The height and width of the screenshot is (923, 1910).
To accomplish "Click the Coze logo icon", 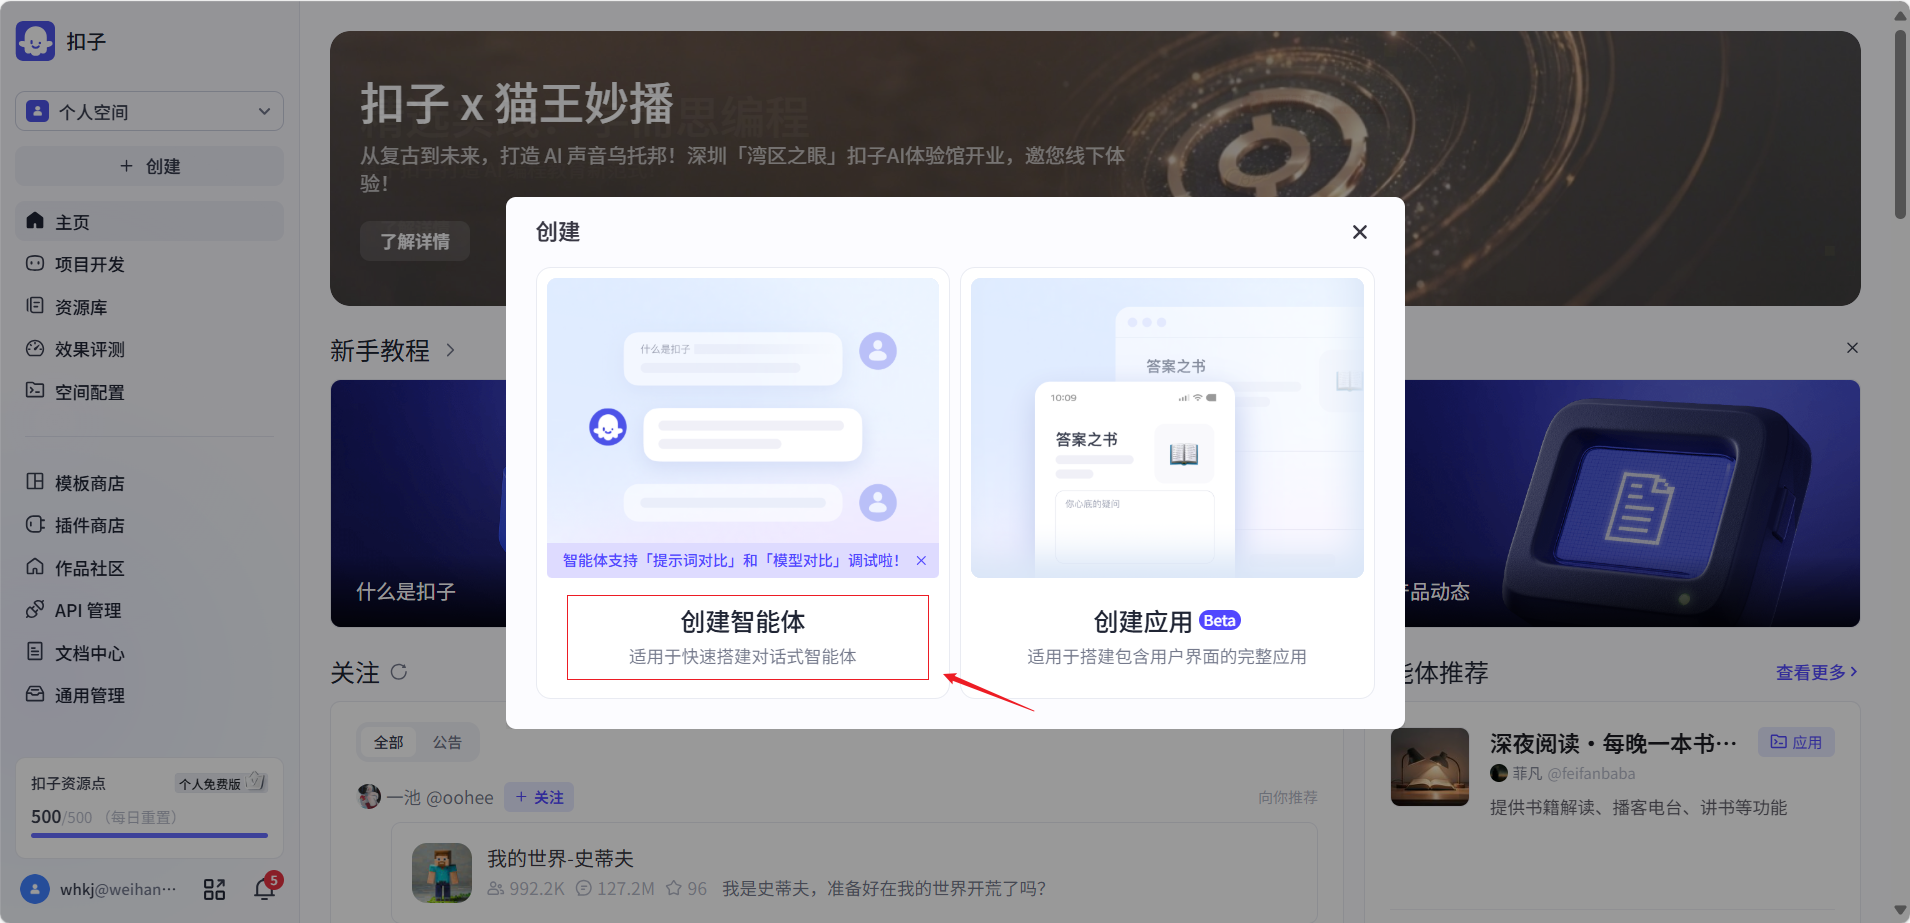I will 36,42.
